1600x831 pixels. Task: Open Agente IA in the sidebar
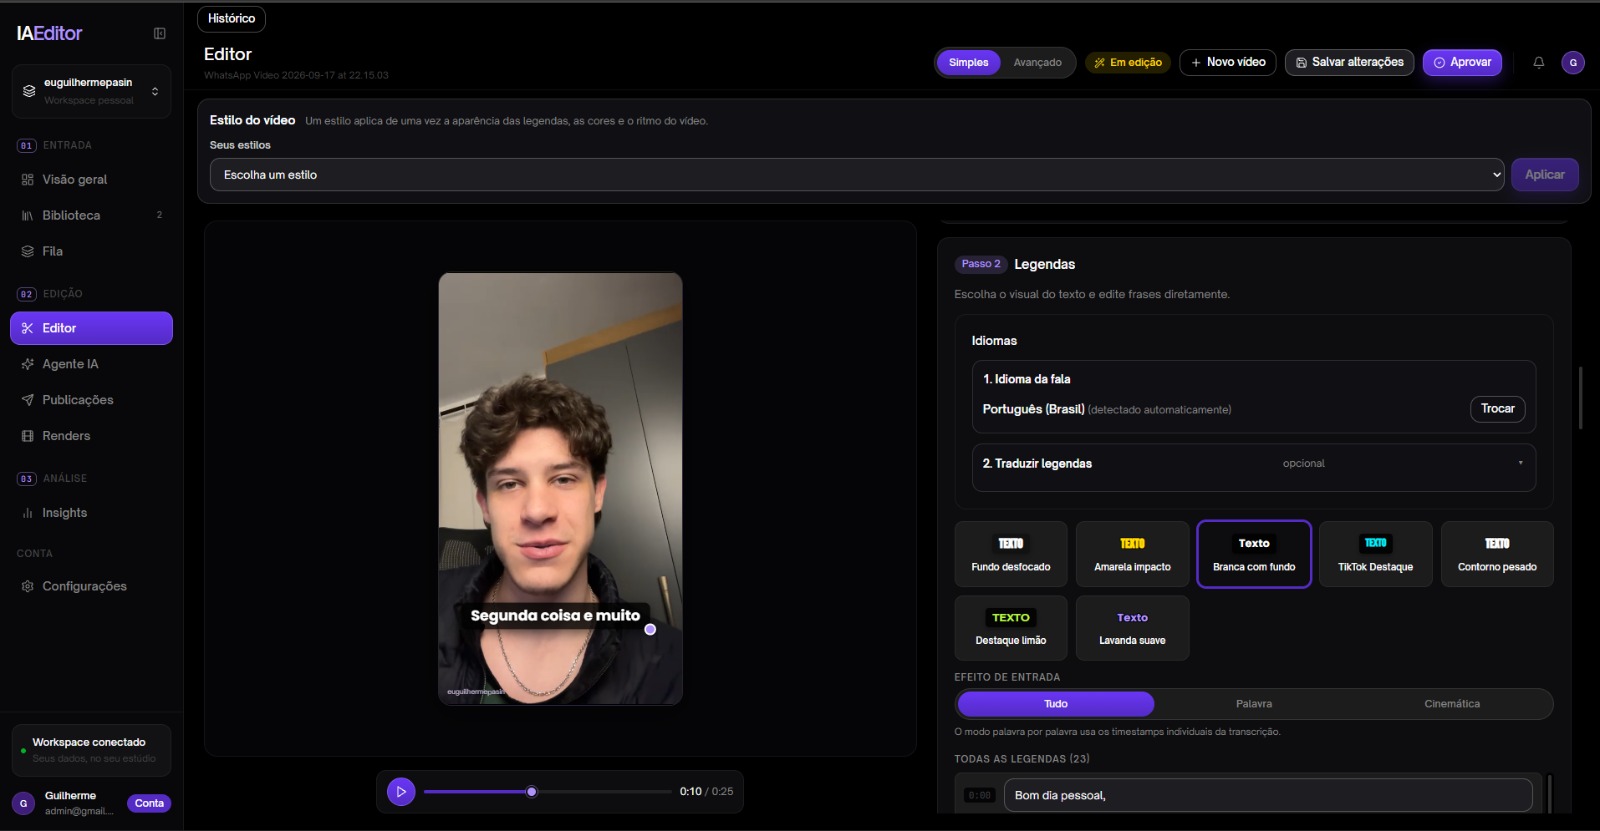pyautogui.click(x=91, y=364)
